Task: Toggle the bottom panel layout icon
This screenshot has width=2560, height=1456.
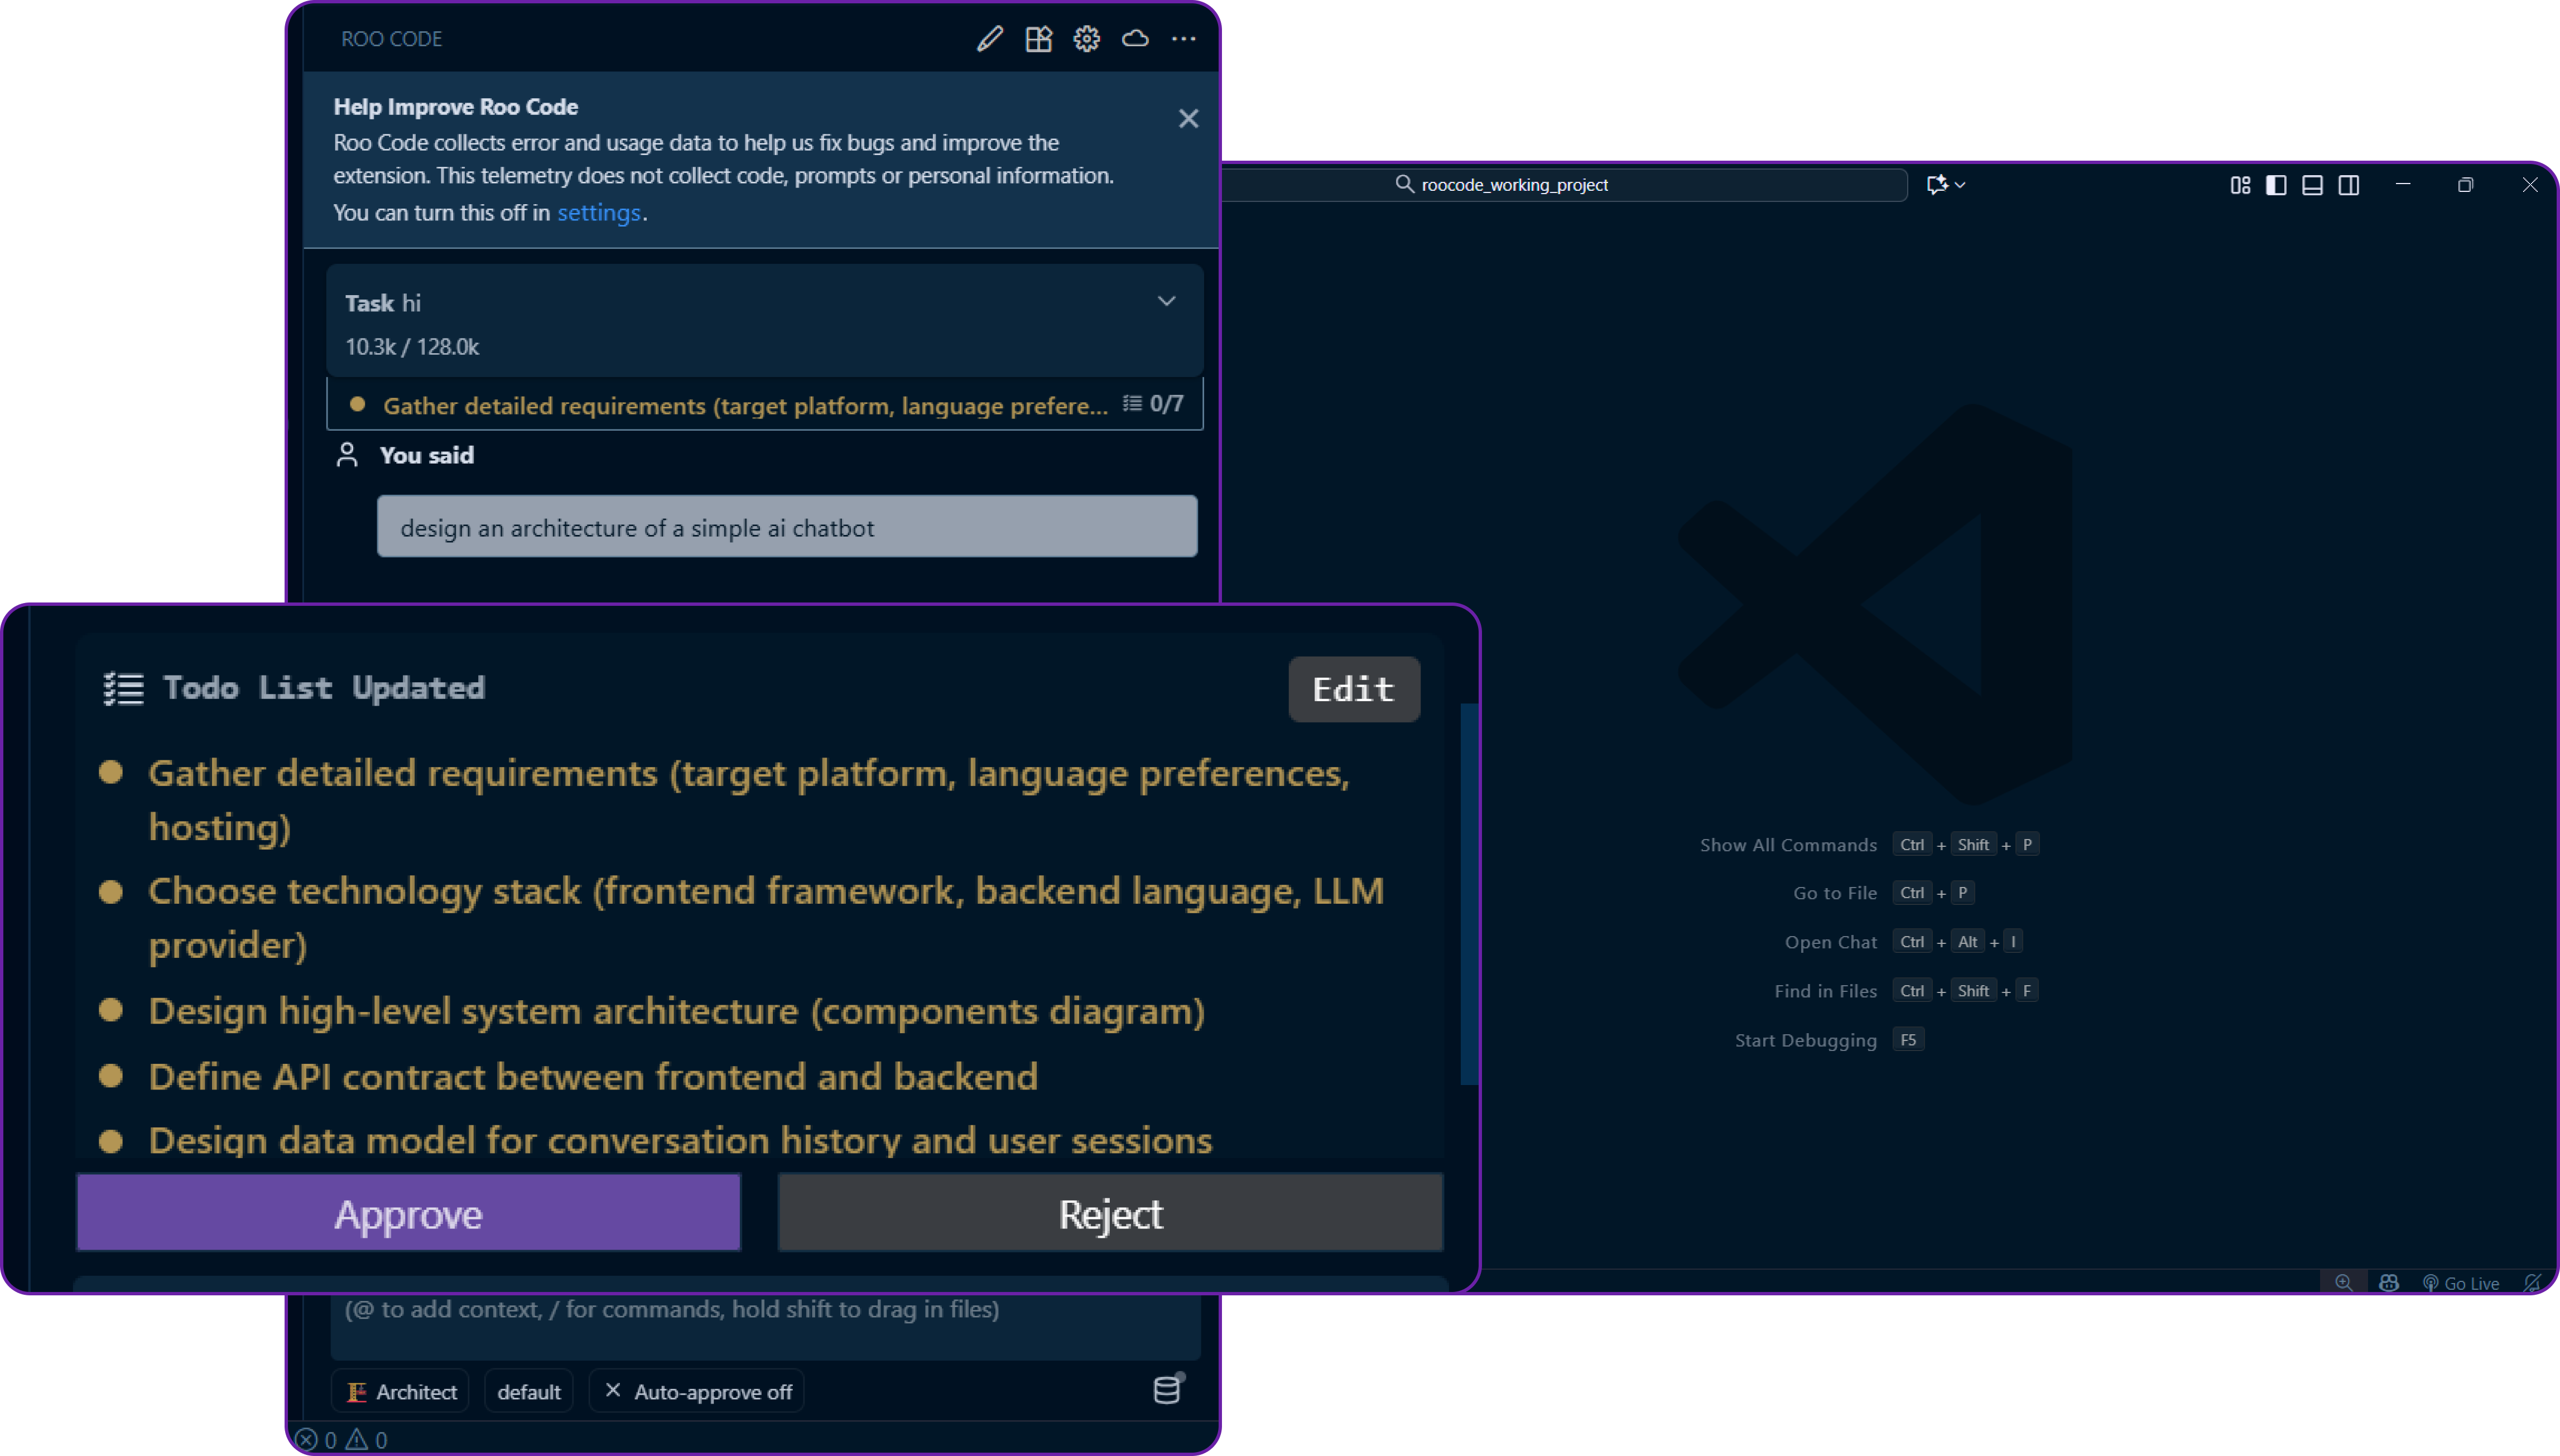Action: (2312, 185)
